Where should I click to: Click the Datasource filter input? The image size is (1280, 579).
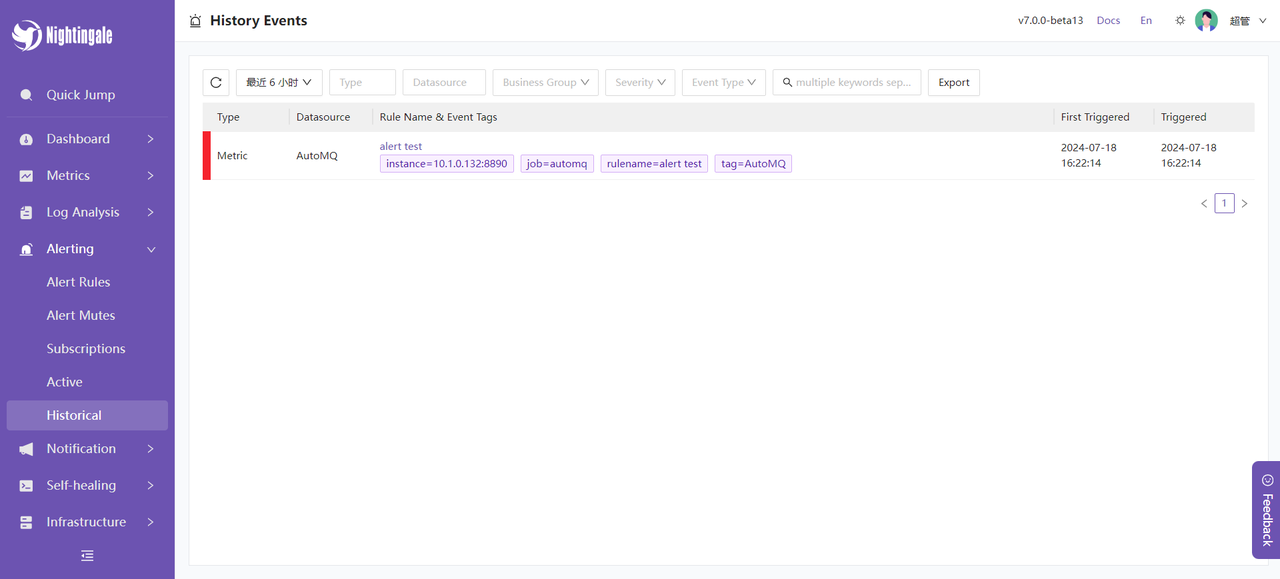click(444, 82)
